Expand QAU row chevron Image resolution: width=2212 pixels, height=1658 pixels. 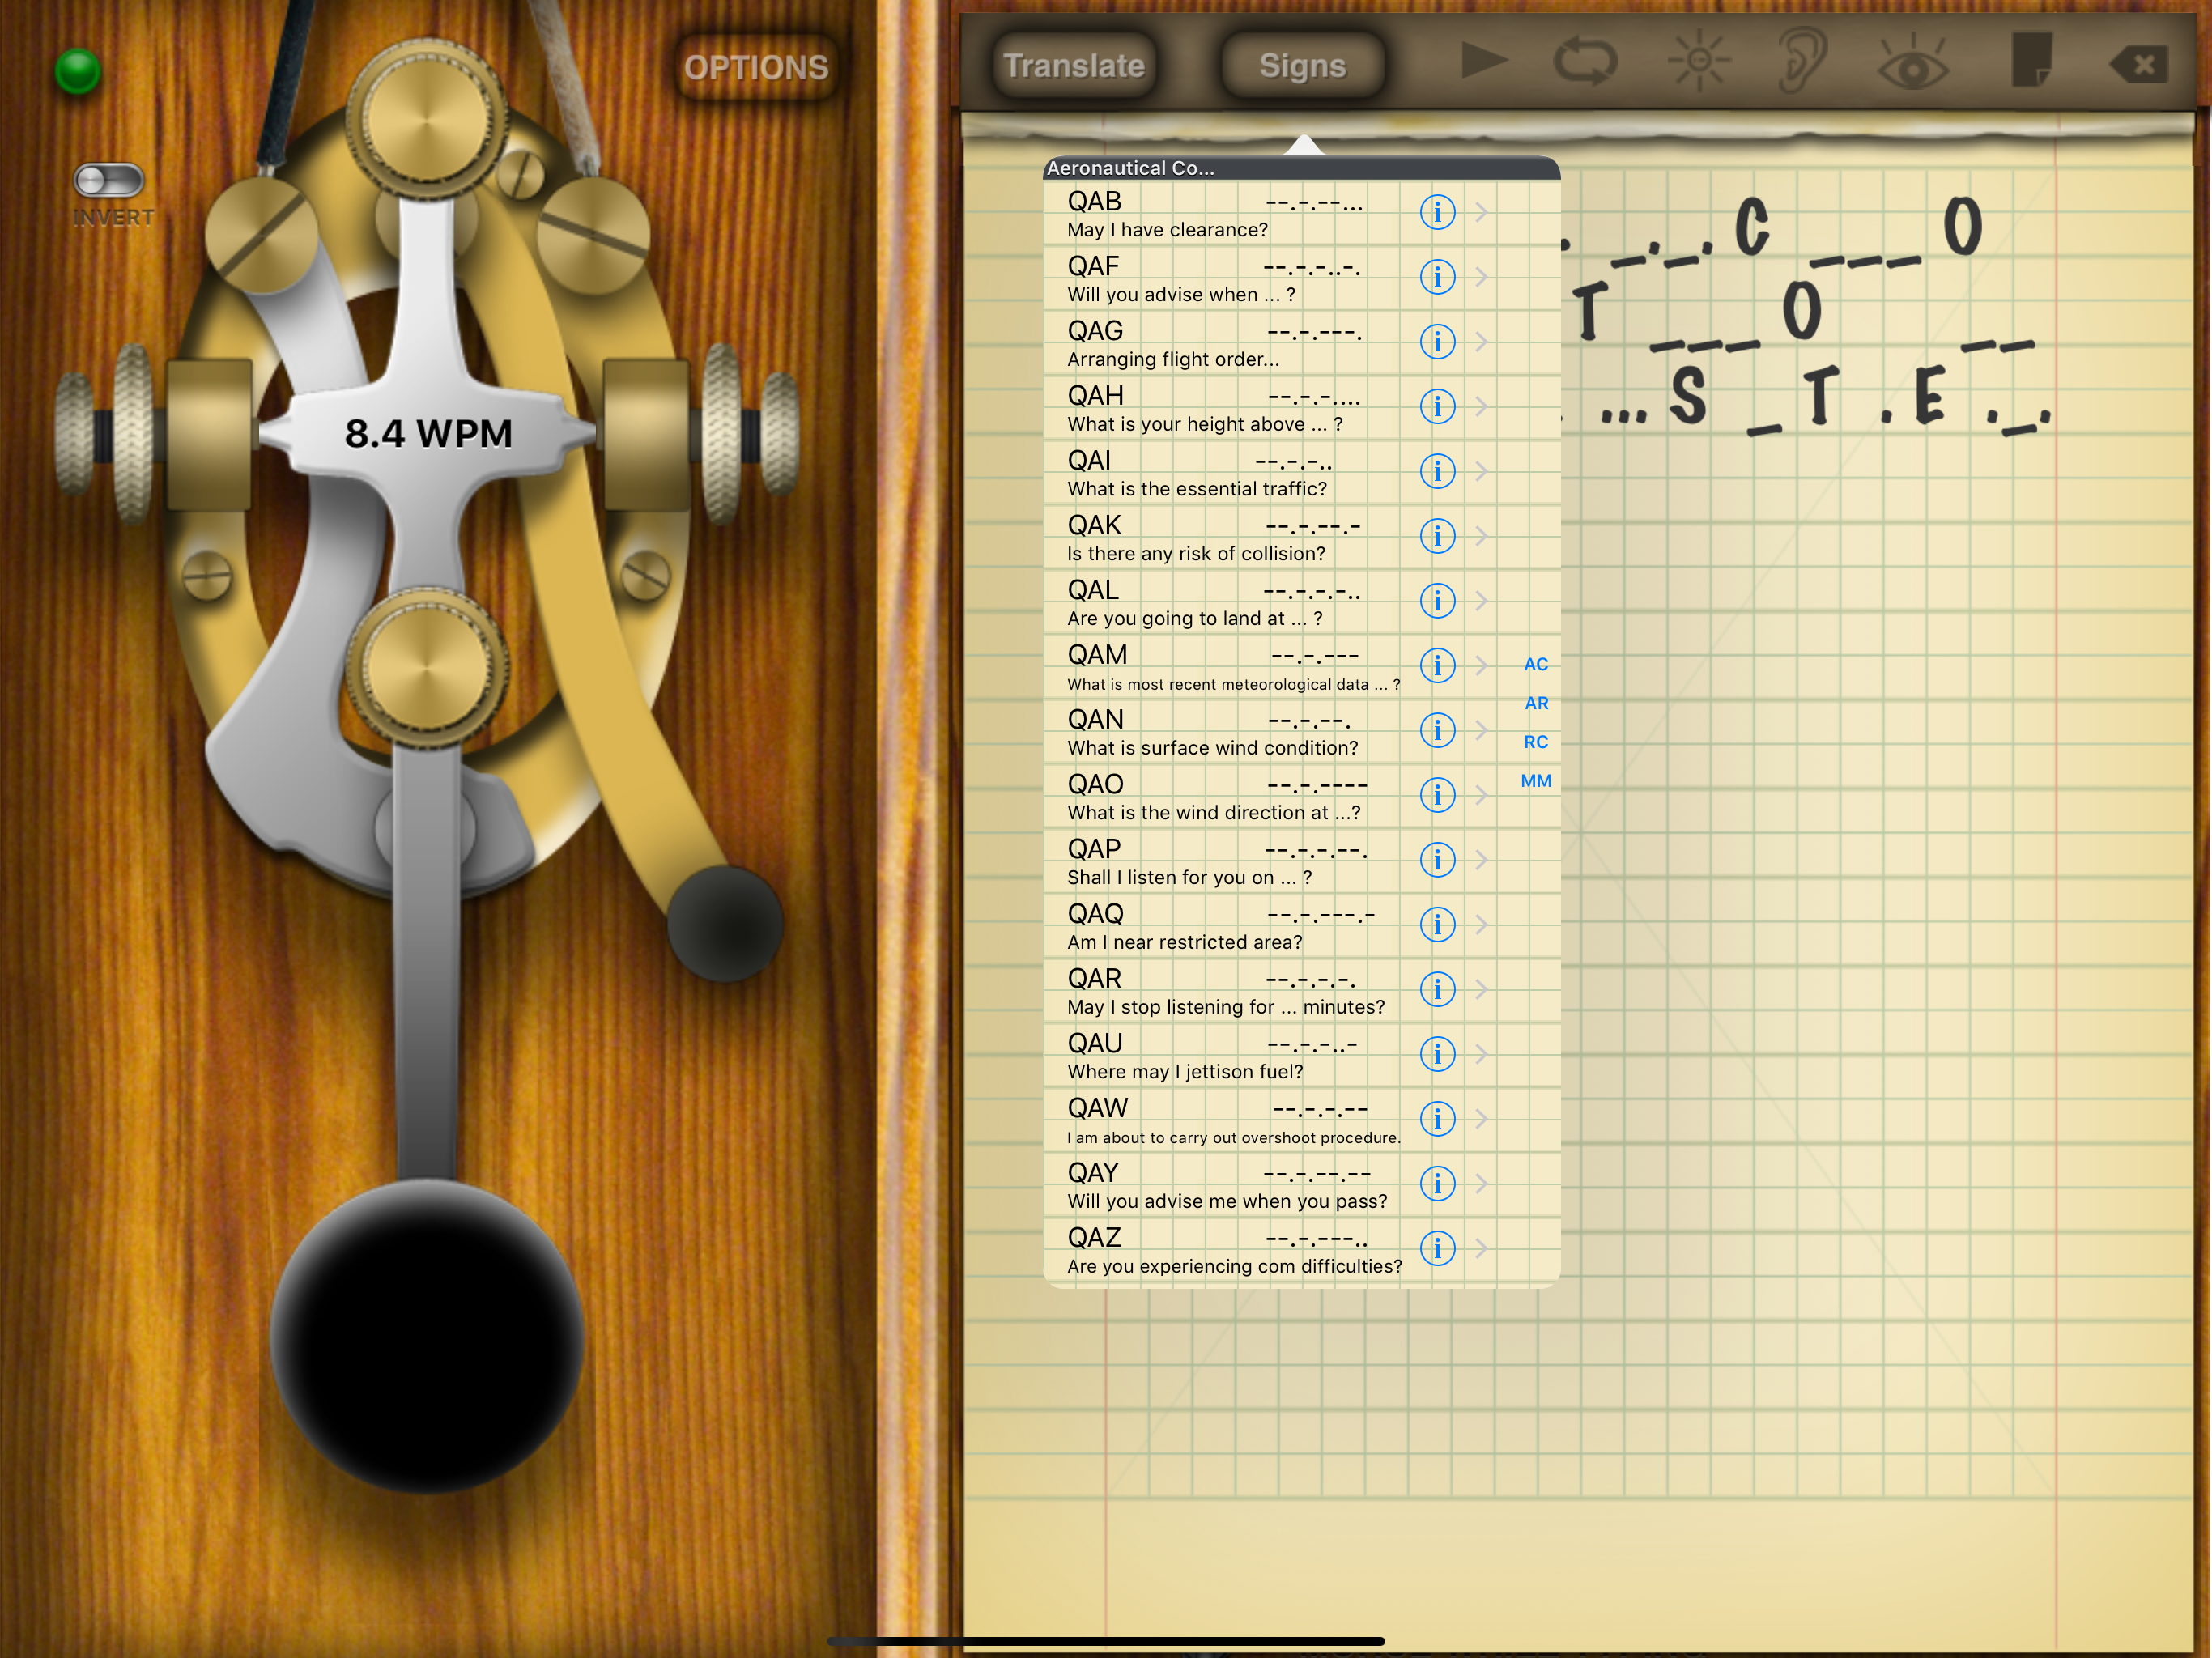1482,1054
